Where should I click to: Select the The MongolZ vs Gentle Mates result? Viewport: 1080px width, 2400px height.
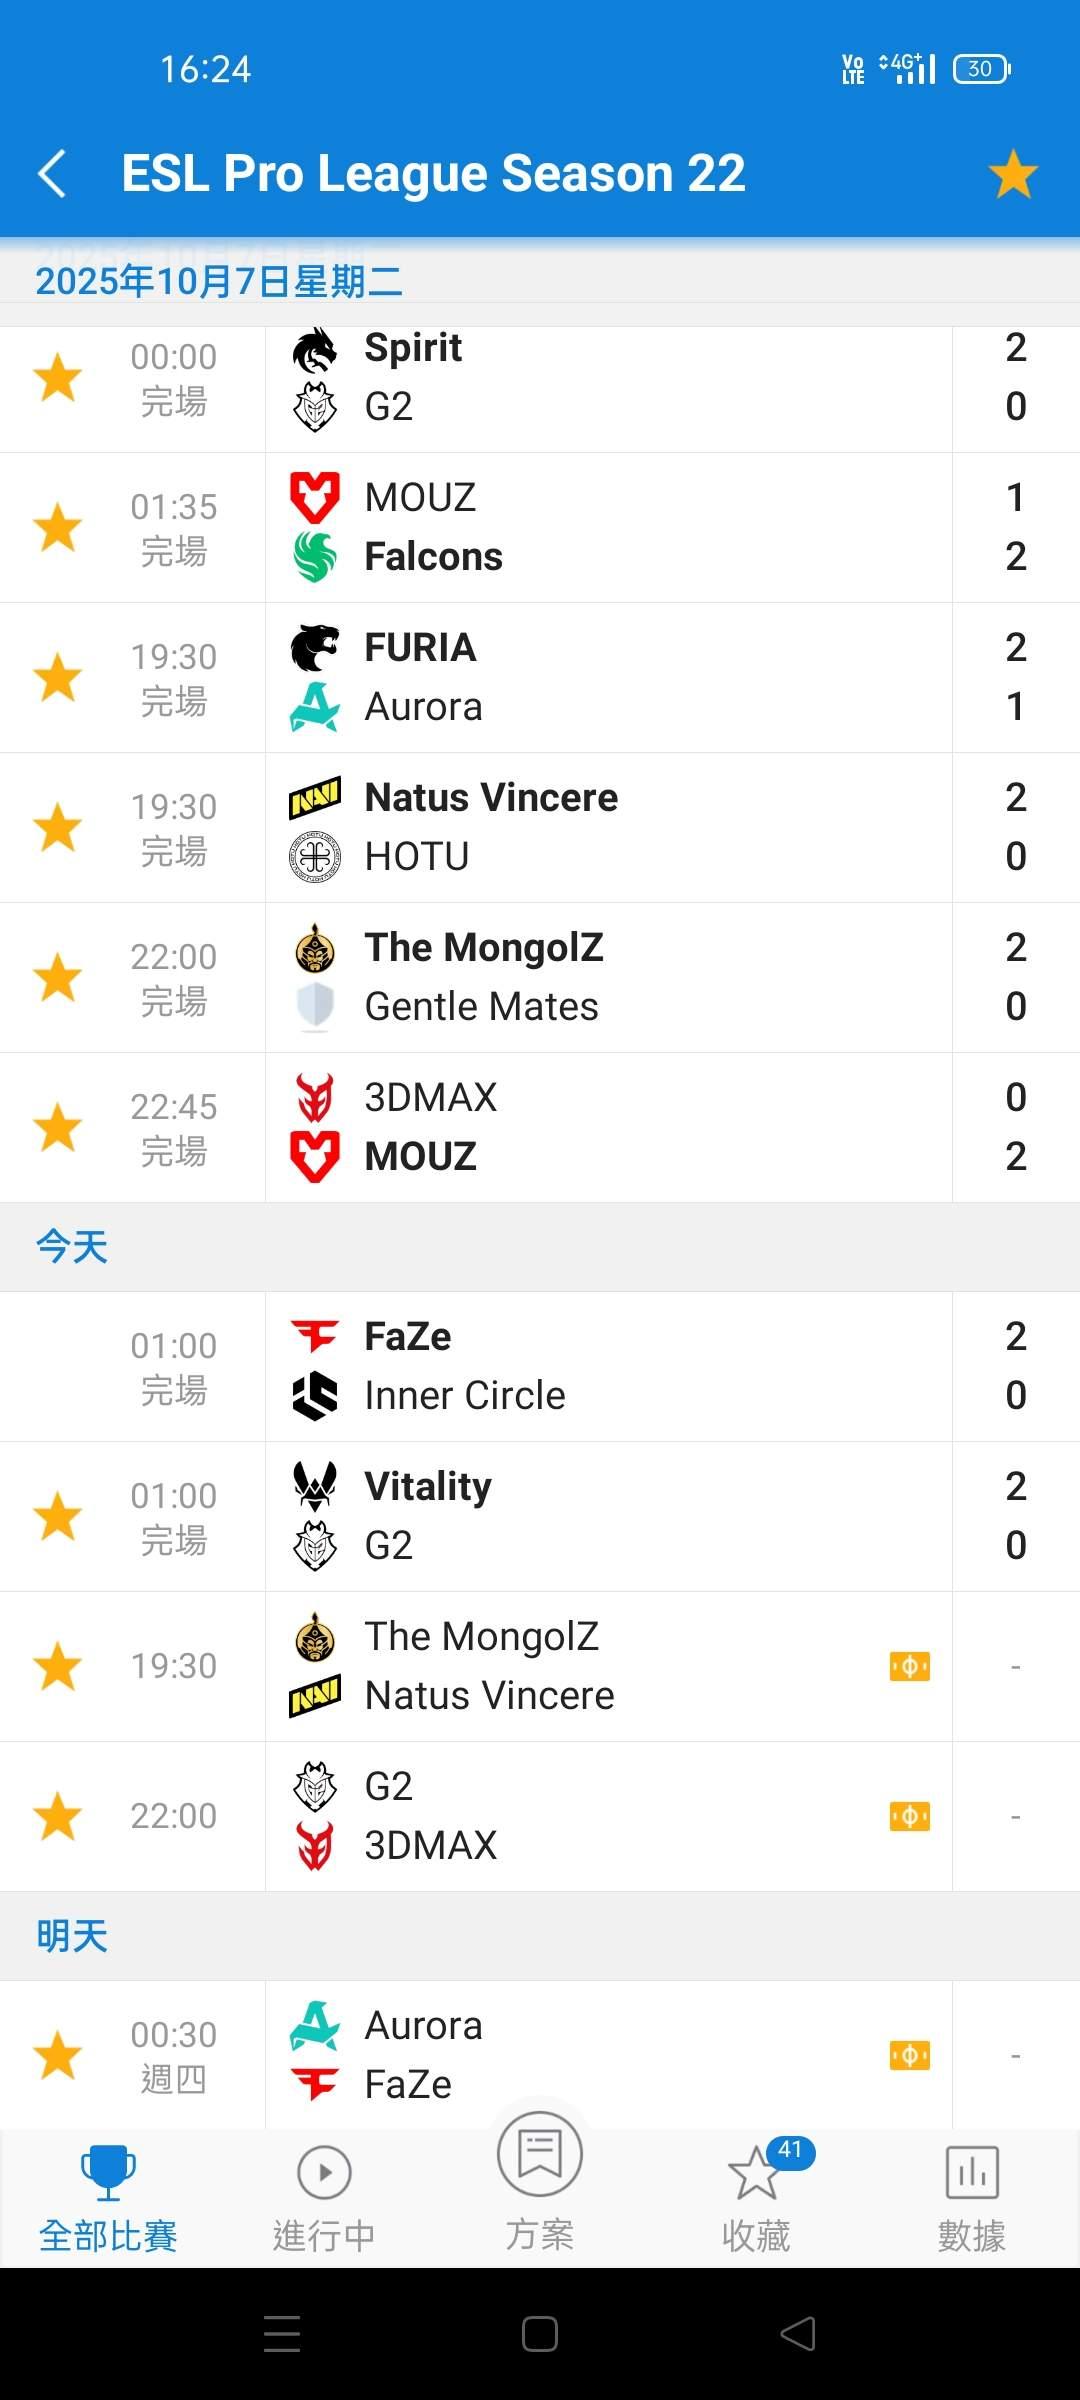[600, 978]
